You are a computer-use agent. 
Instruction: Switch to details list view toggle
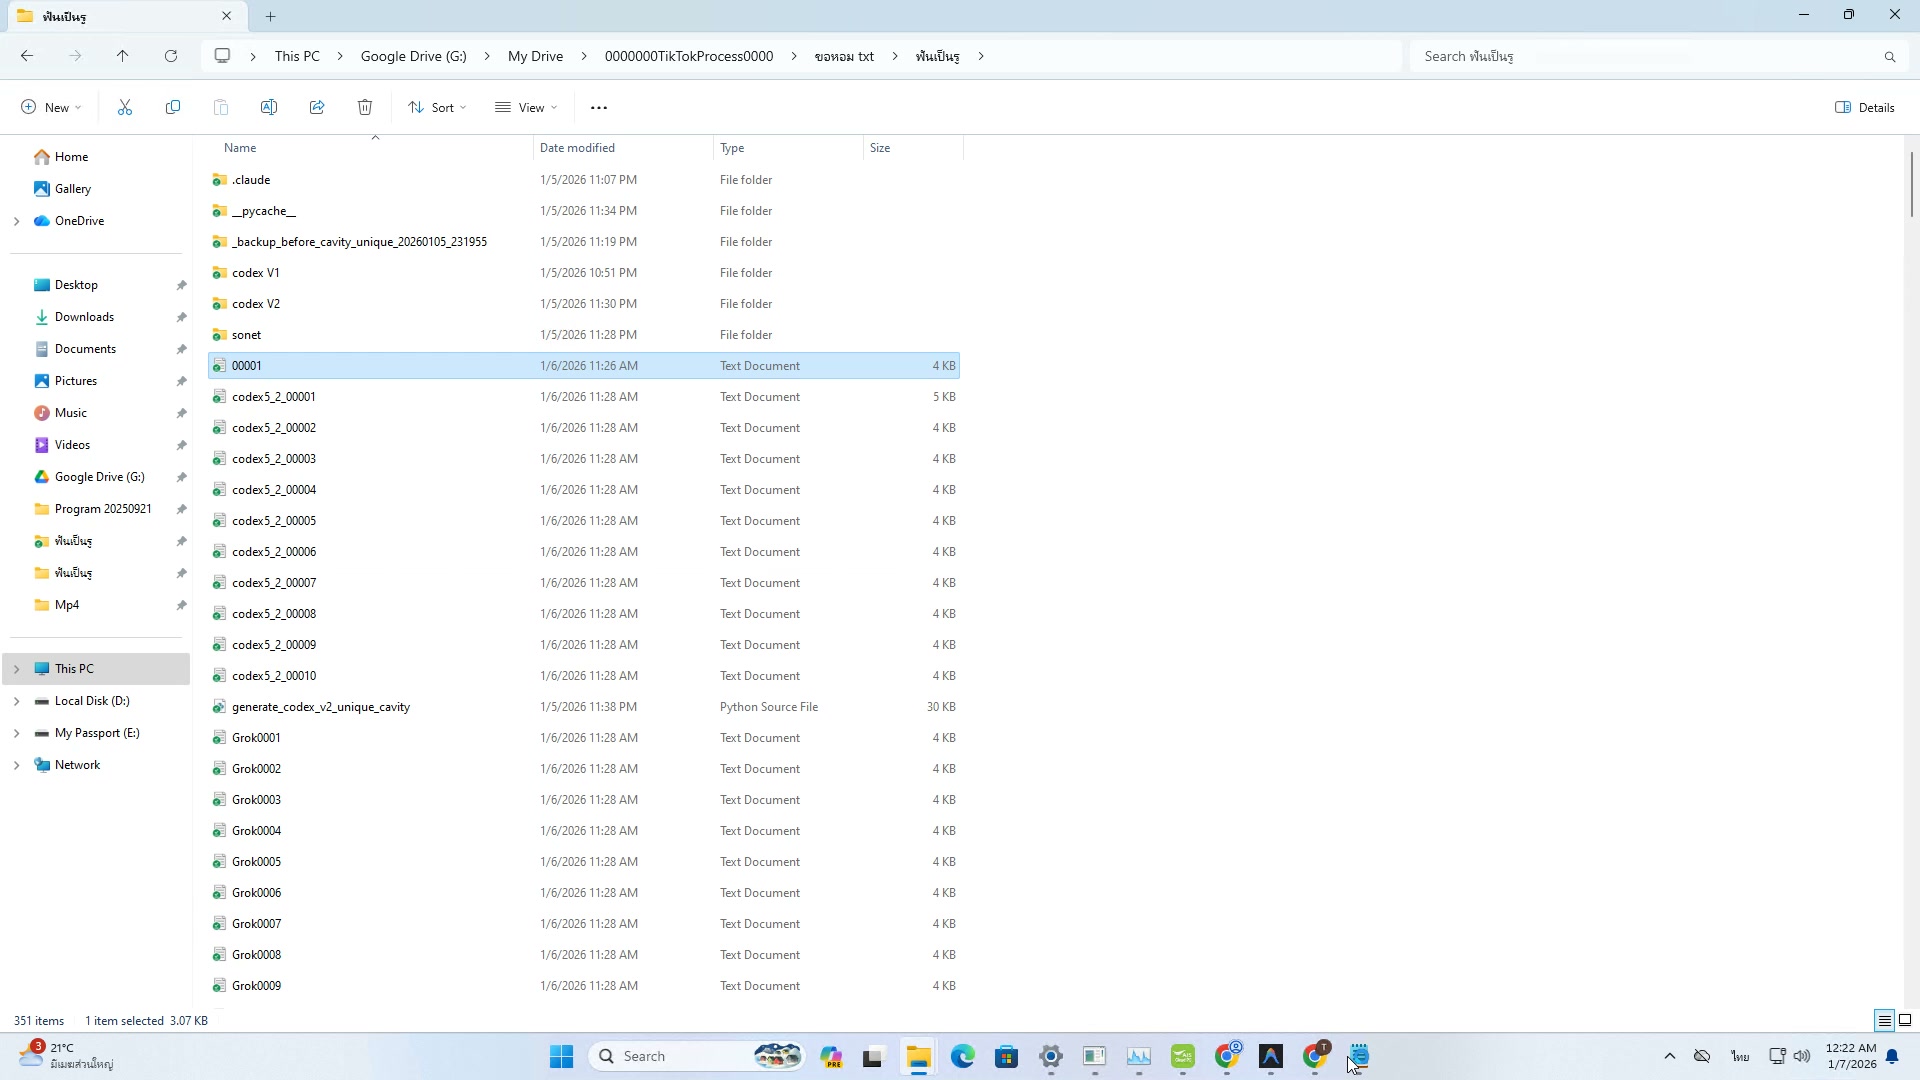click(x=1884, y=1020)
